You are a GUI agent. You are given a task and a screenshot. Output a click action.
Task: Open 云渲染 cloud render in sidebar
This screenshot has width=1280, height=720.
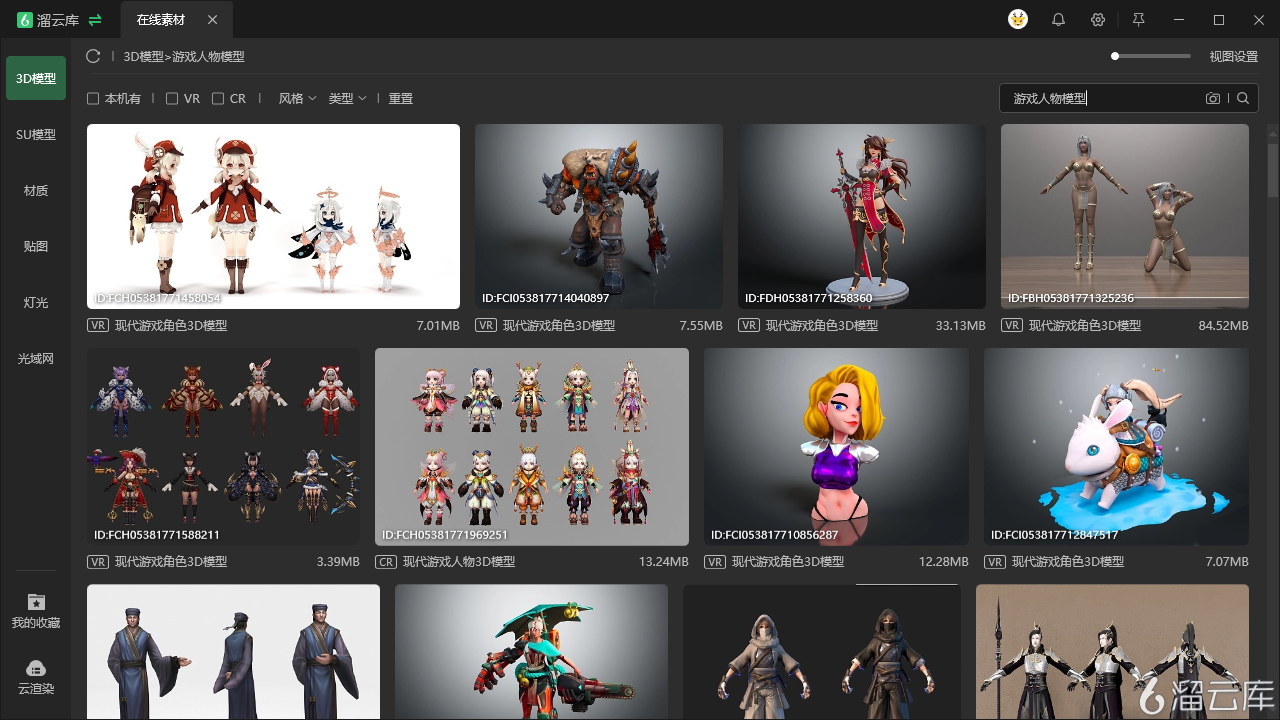36,677
